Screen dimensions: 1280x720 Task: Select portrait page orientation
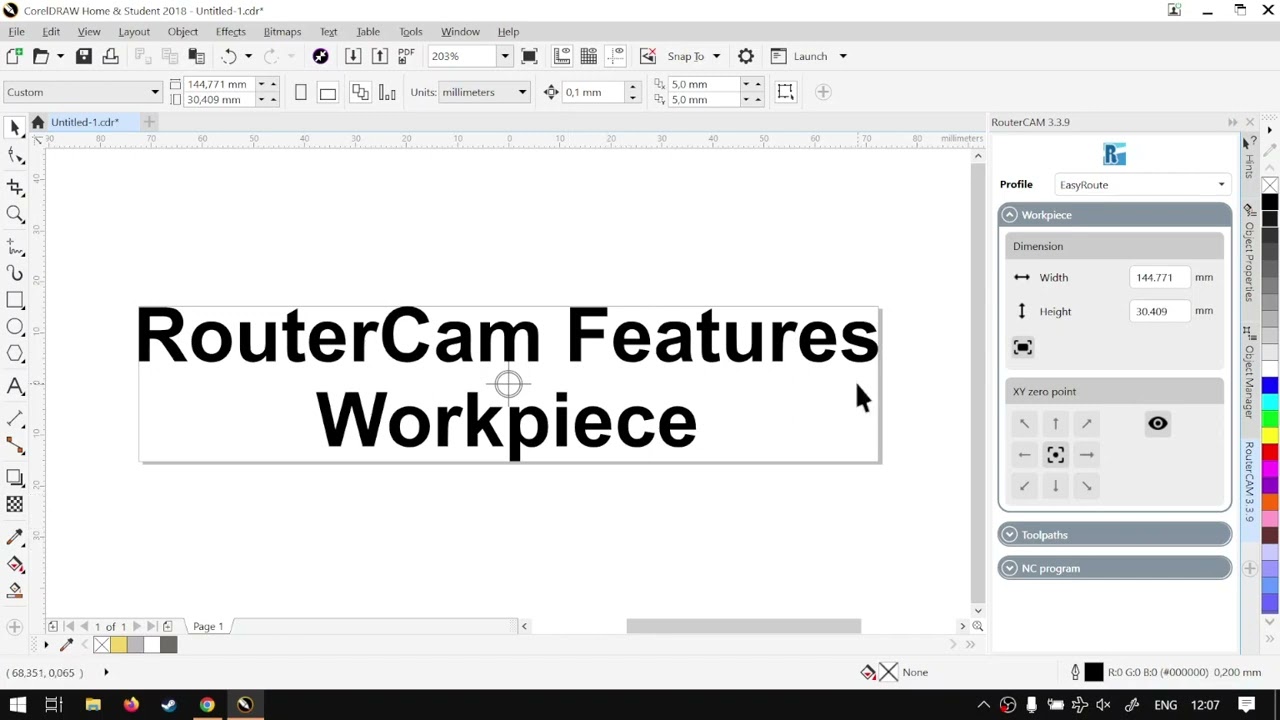pos(301,92)
